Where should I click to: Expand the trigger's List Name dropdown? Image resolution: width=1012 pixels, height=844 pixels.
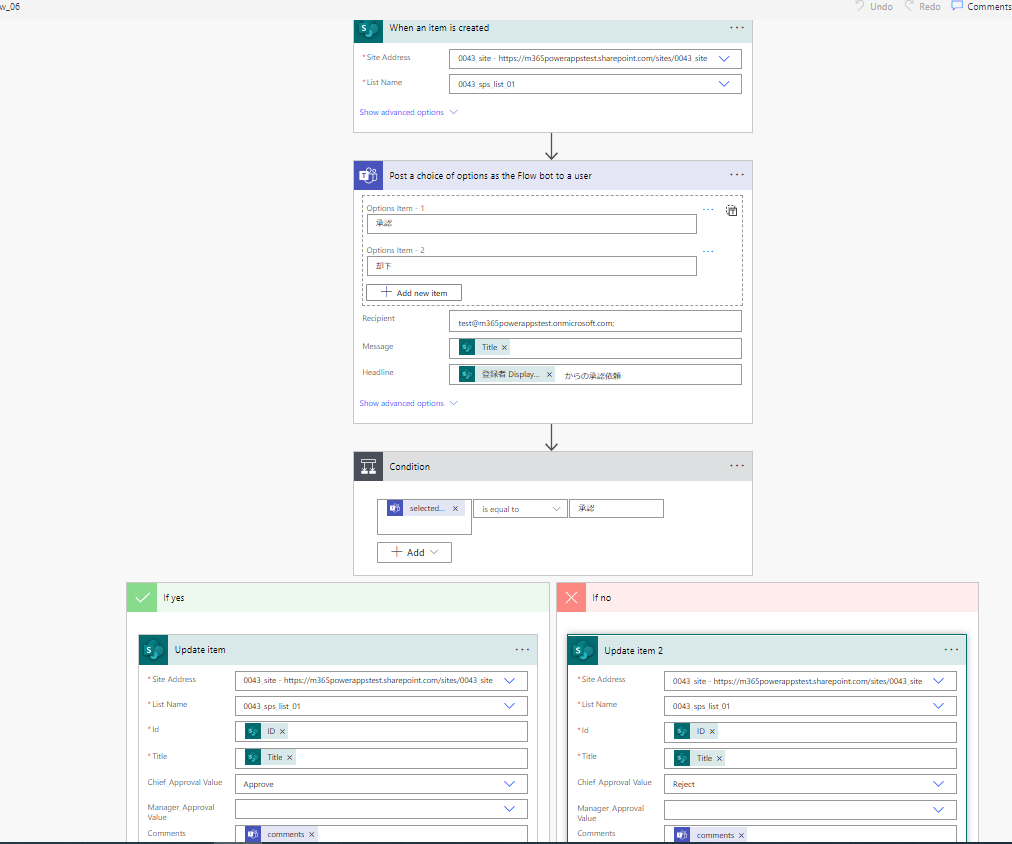coord(725,85)
